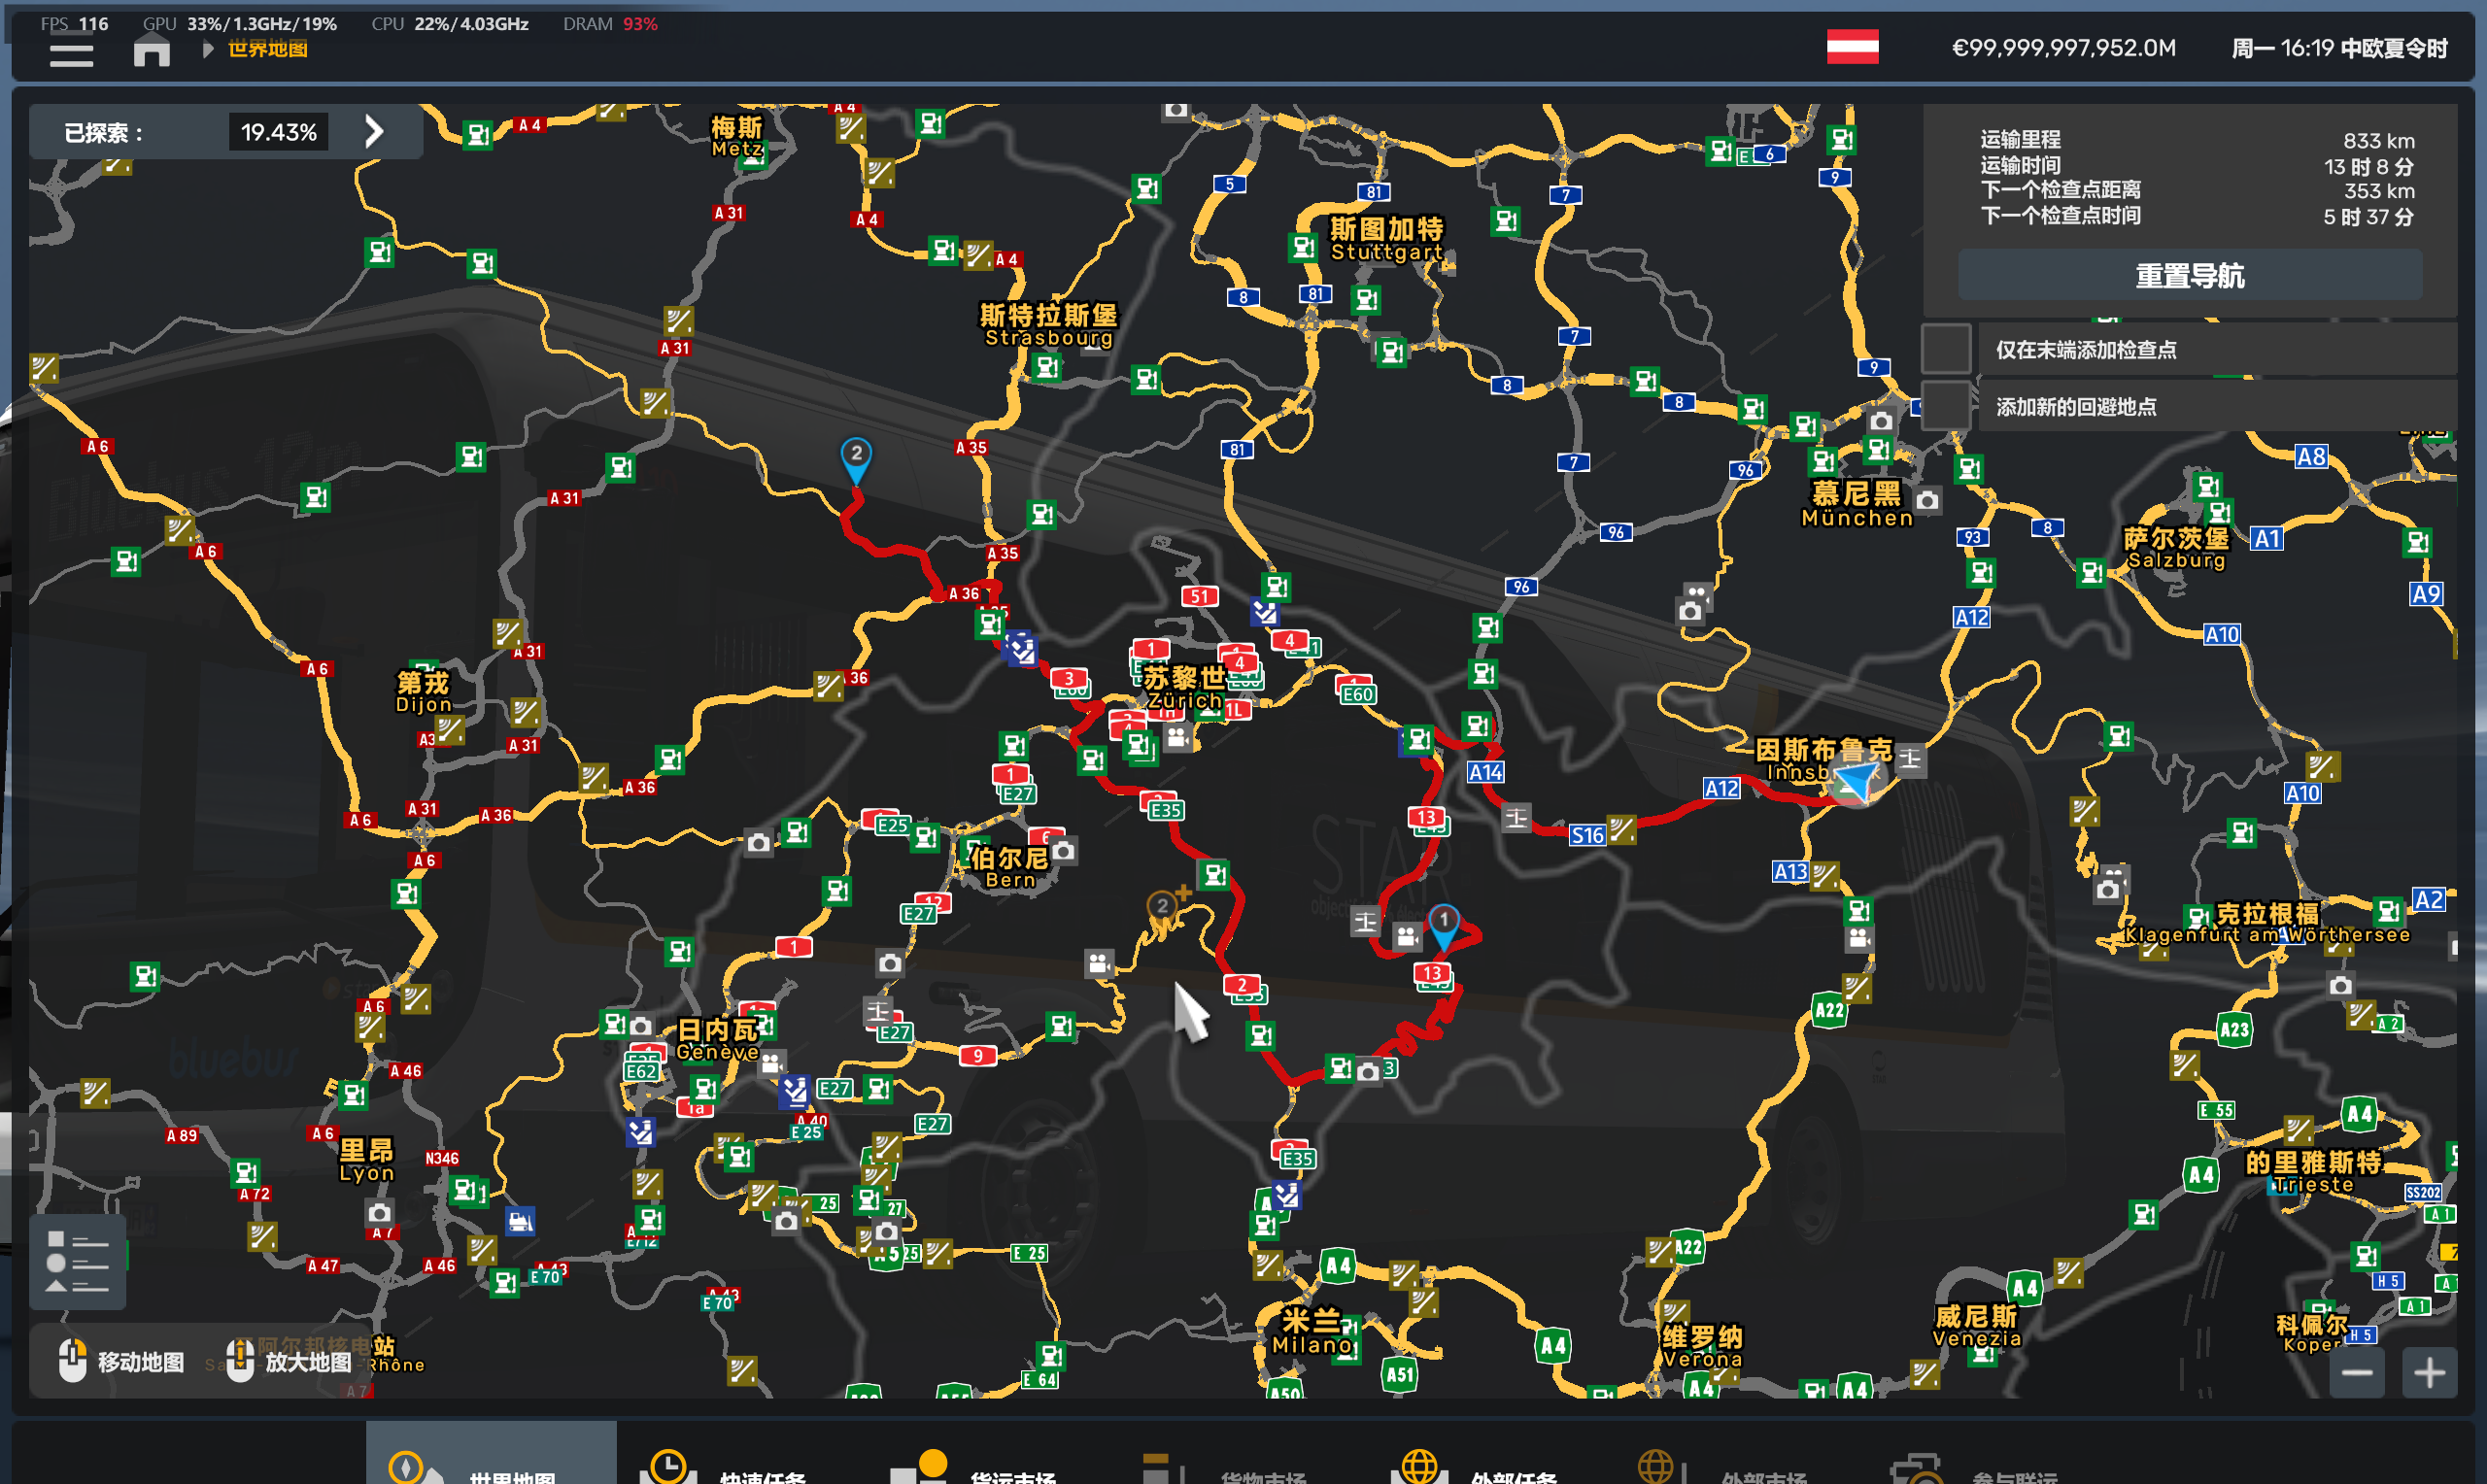The width and height of the screenshot is (2487, 1484).
Task: Click the 重置导航 reset navigation button
Action: coord(2189,275)
